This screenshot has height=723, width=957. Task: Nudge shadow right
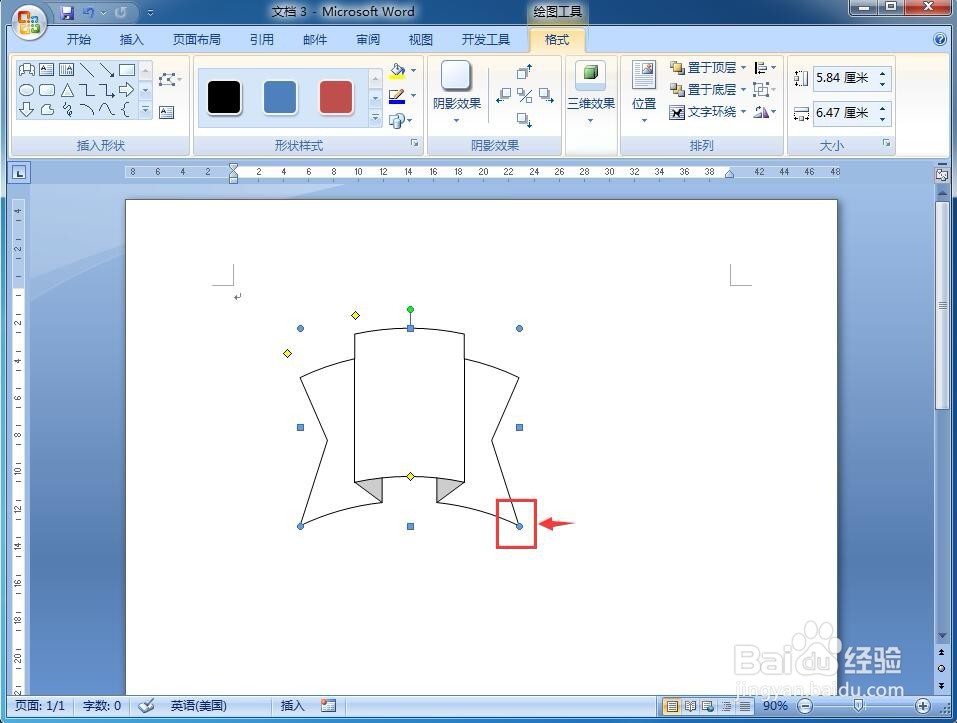click(x=546, y=95)
